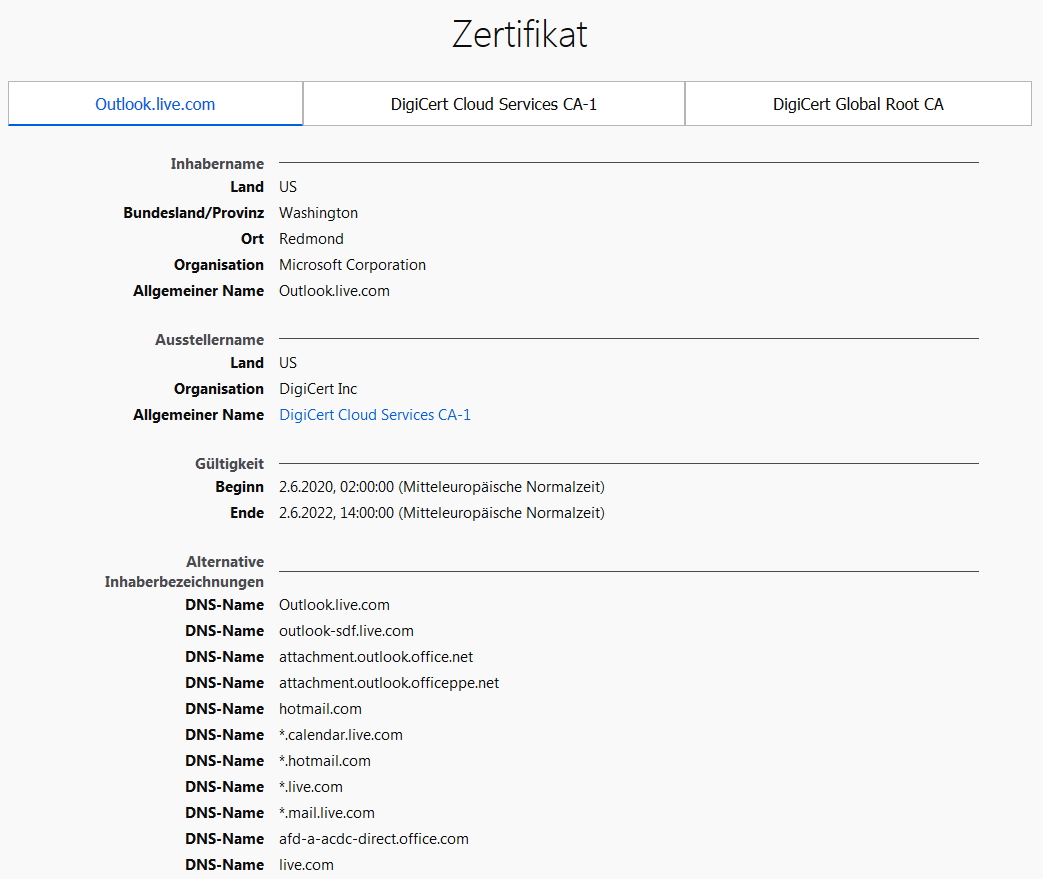Switch to DigiCert Cloud Services CA-1 tab
The image size is (1043, 879).
494,104
